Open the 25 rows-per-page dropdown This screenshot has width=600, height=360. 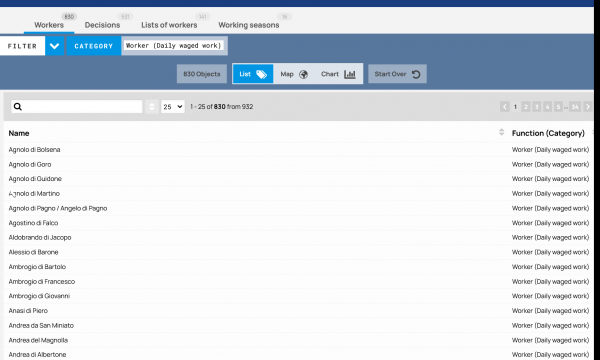pos(173,107)
